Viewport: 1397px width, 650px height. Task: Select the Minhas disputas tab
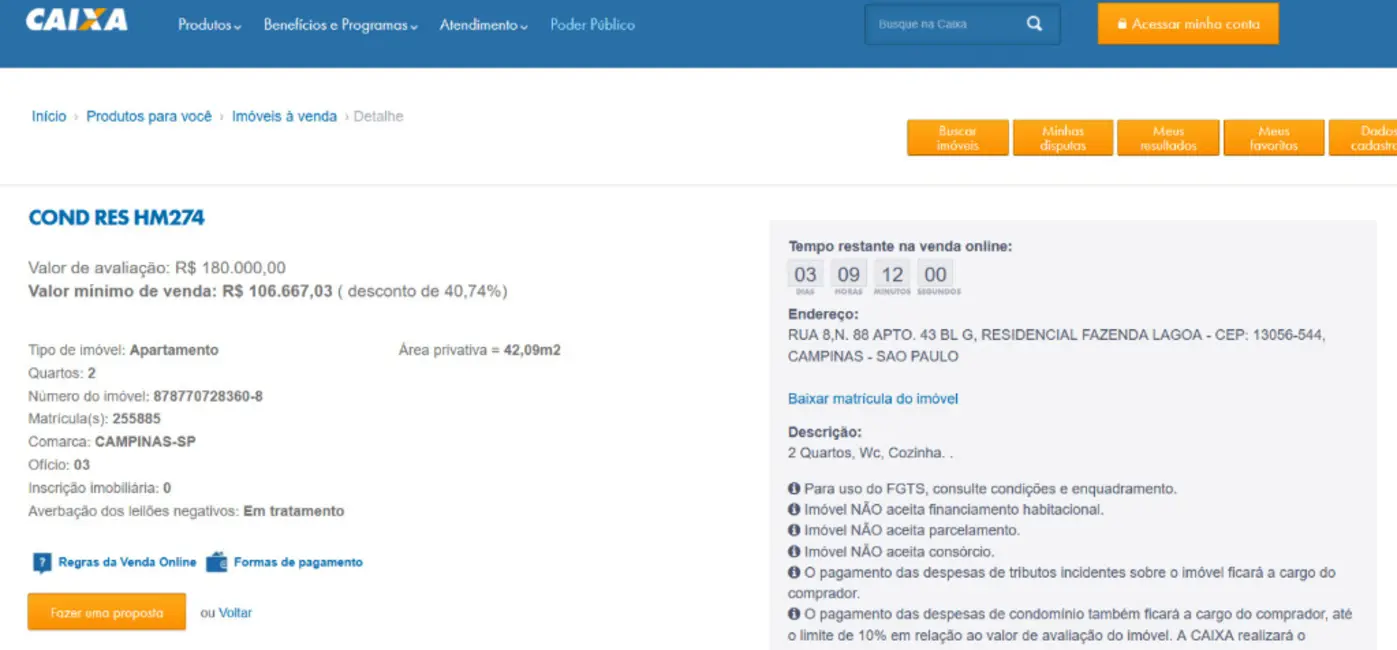(1062, 138)
